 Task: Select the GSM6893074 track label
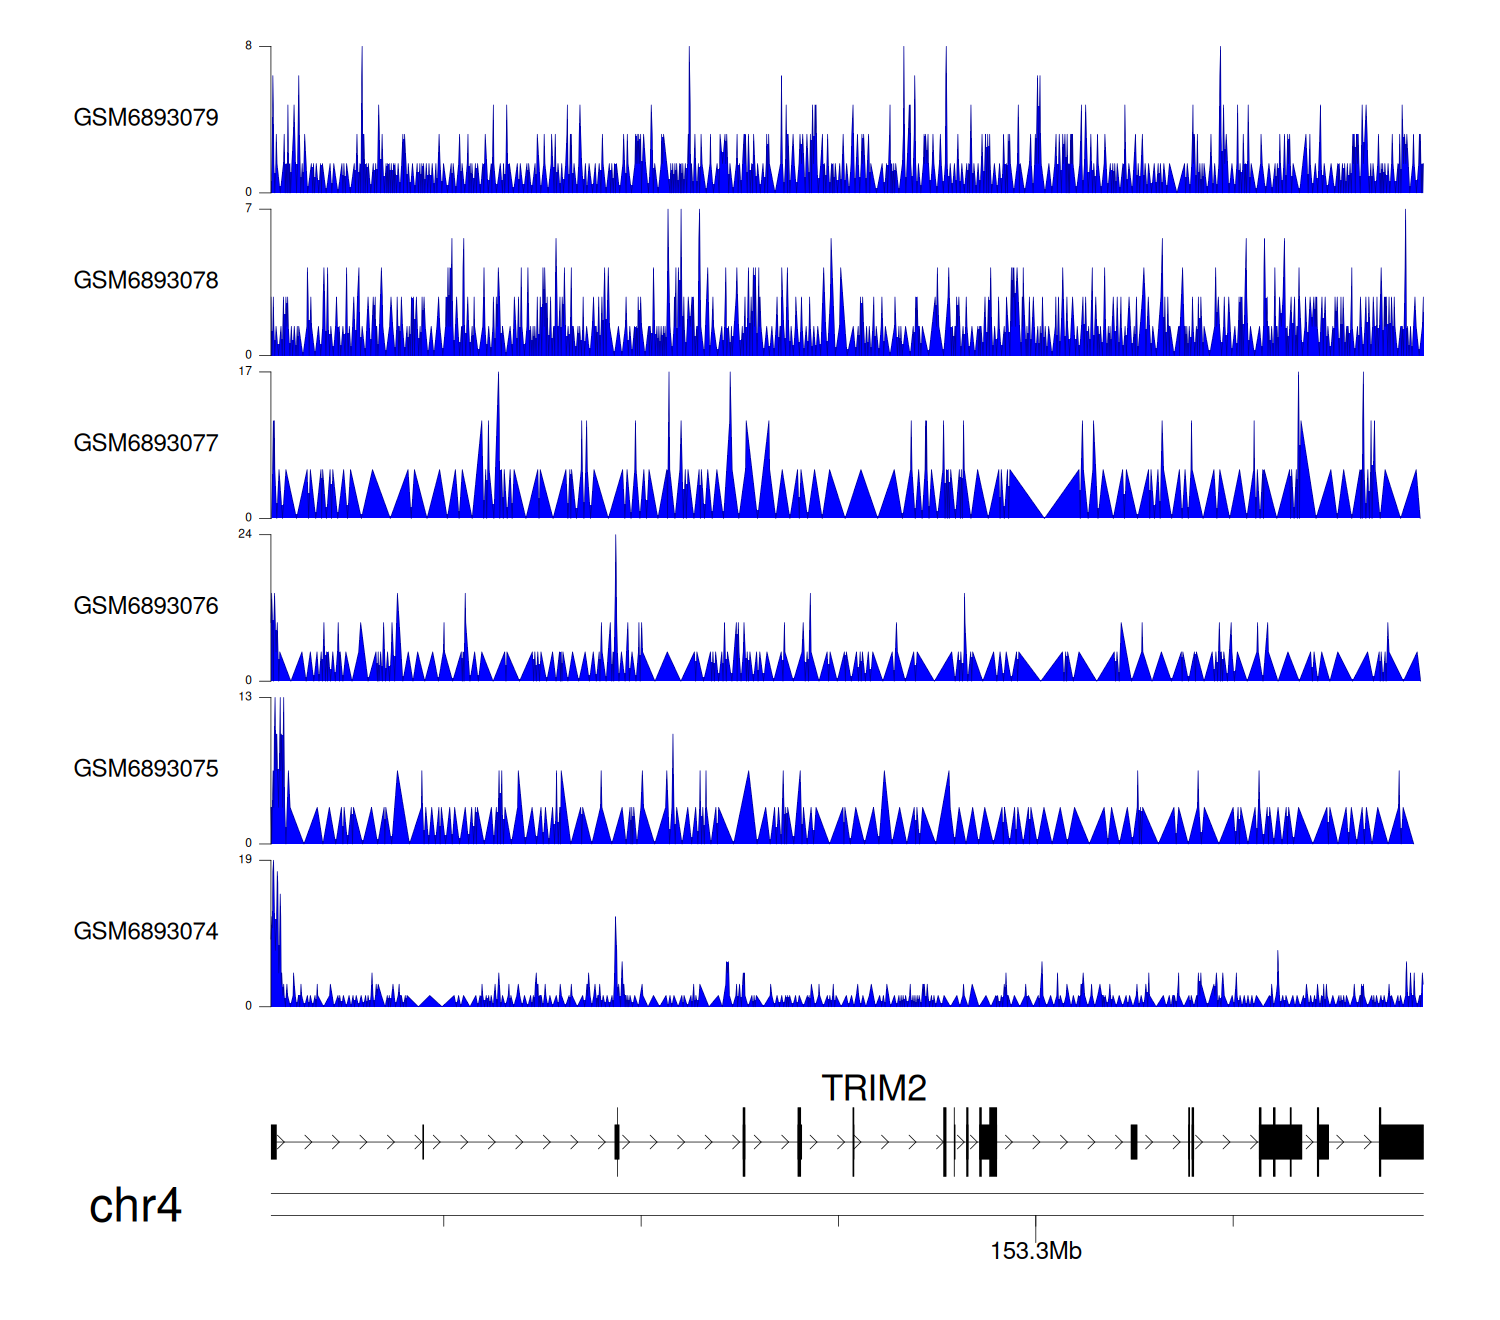(x=146, y=932)
